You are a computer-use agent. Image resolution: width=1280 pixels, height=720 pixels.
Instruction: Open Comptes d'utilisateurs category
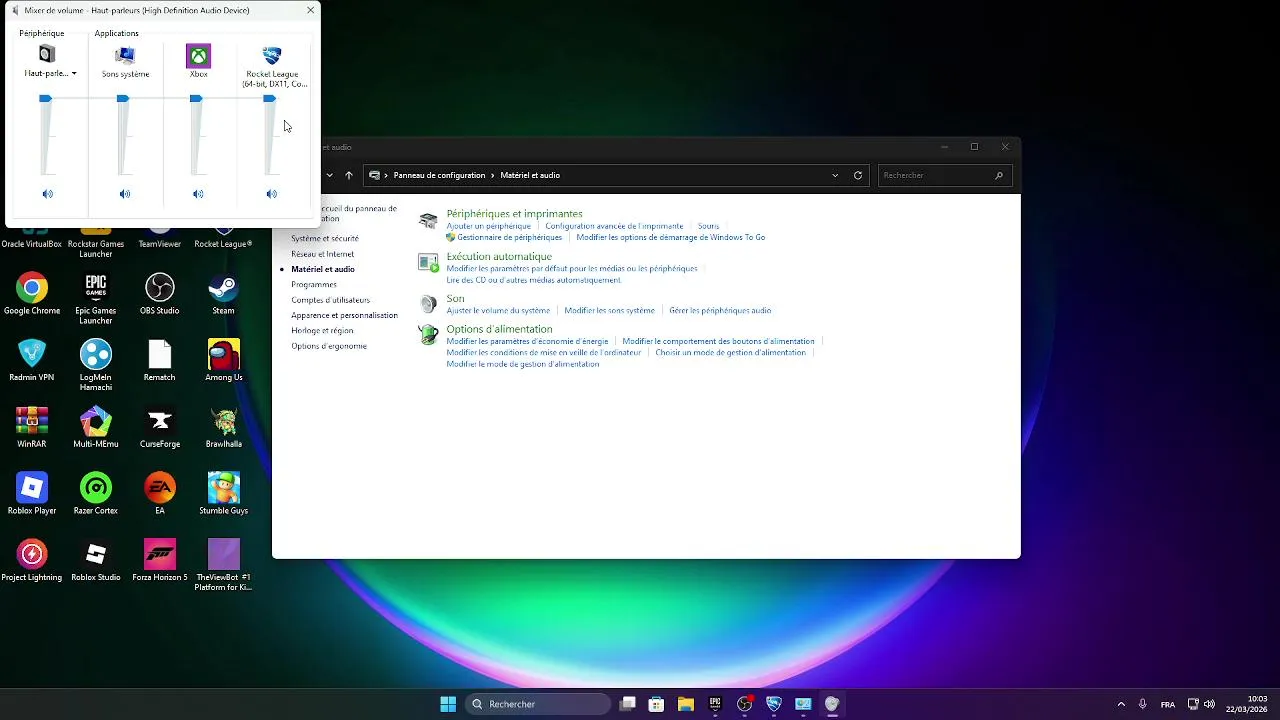click(x=331, y=300)
